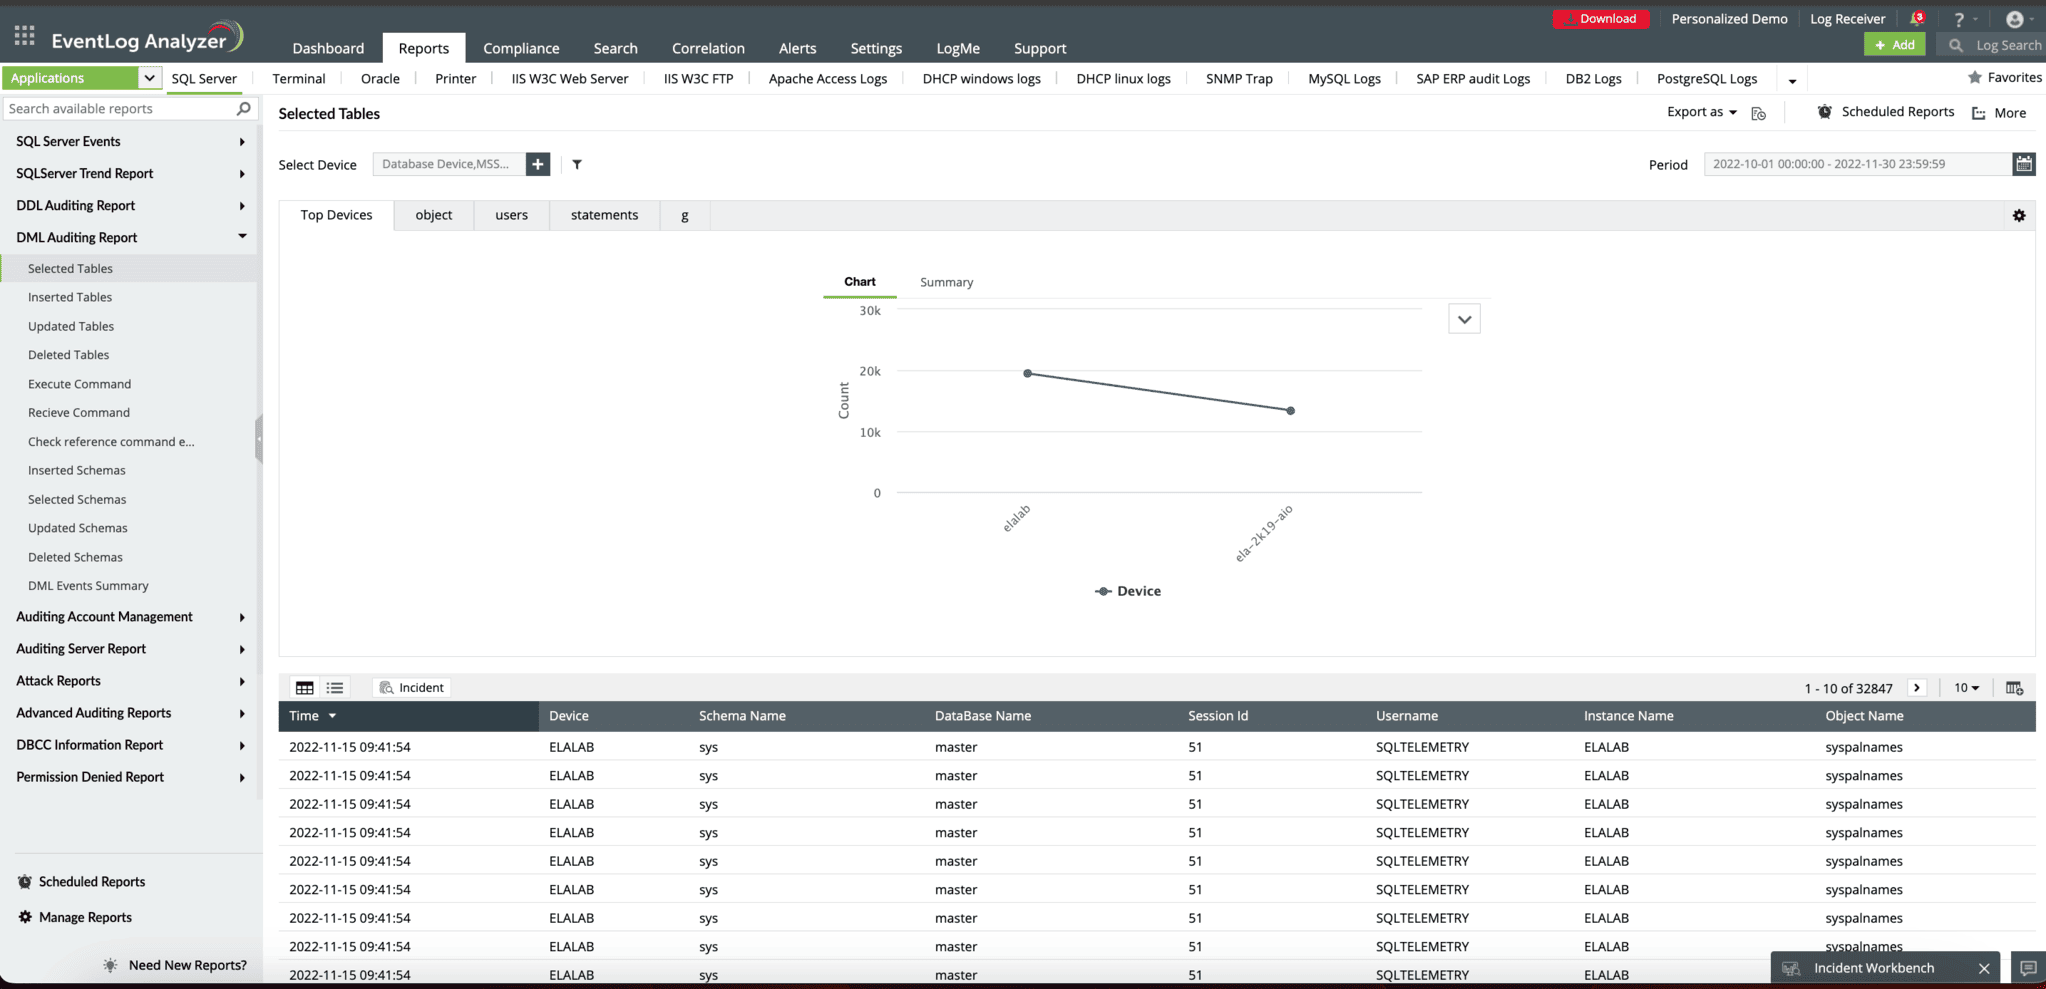Click the sidebar Scheduled Reports clock icon
The width and height of the screenshot is (2046, 989).
25,882
